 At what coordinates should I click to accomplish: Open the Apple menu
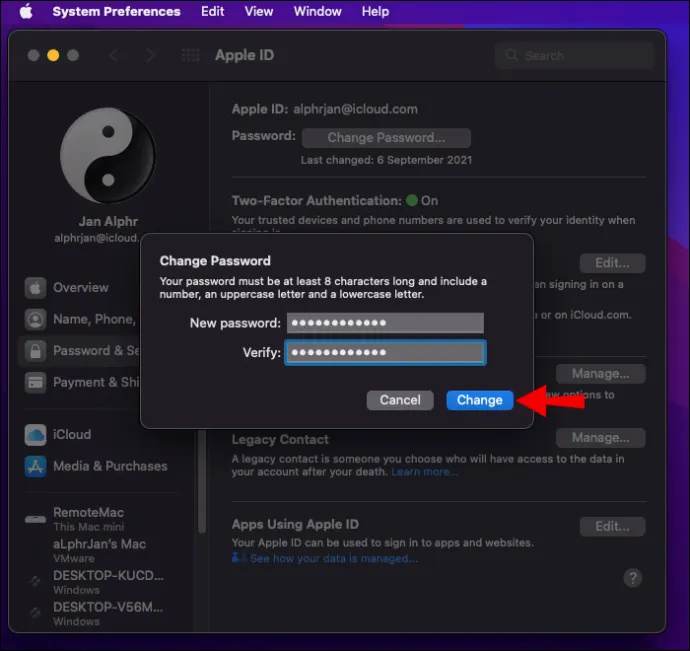[26, 11]
